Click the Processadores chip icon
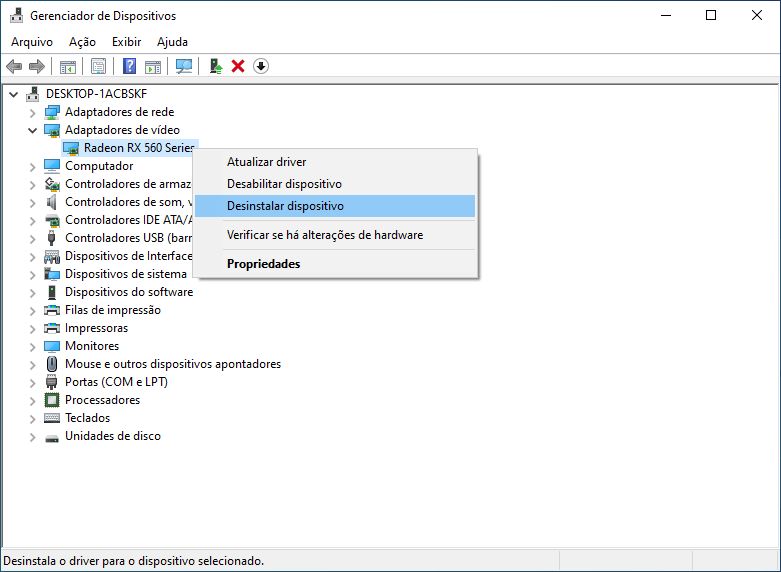This screenshot has width=781, height=572. click(52, 400)
